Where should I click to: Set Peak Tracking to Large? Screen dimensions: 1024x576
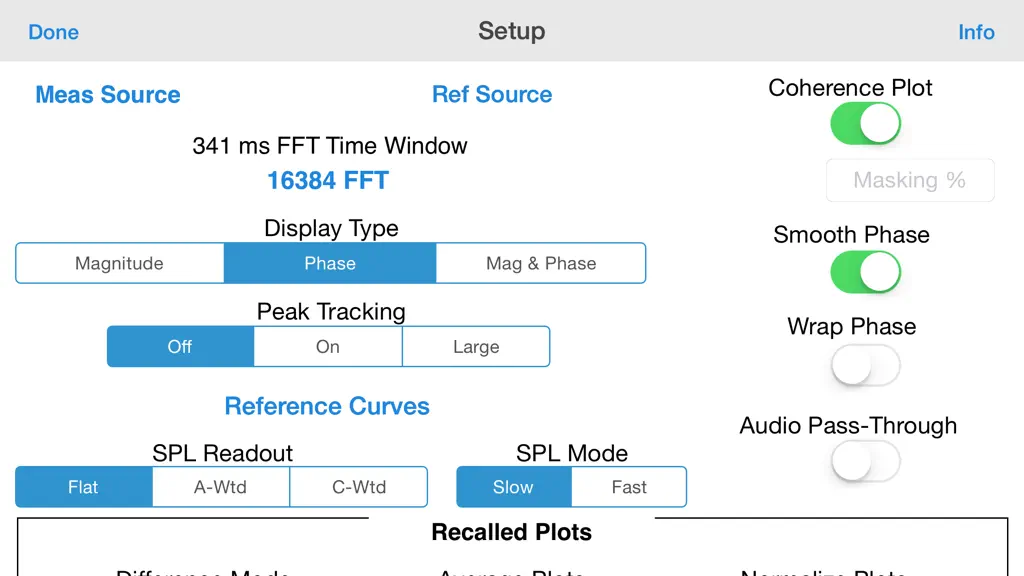476,347
